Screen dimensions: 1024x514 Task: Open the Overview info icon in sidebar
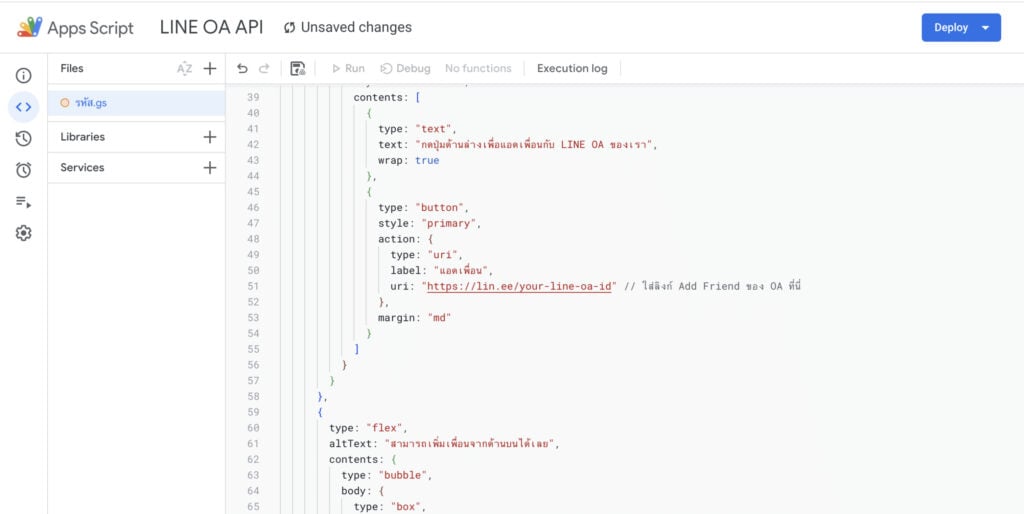click(x=24, y=76)
